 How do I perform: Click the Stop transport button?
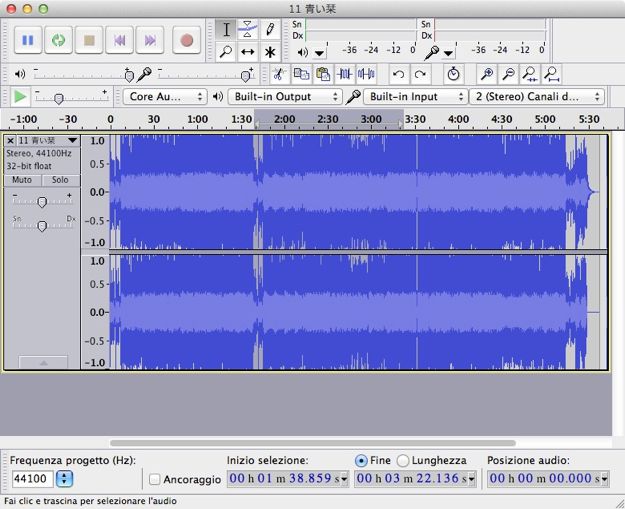pos(89,40)
